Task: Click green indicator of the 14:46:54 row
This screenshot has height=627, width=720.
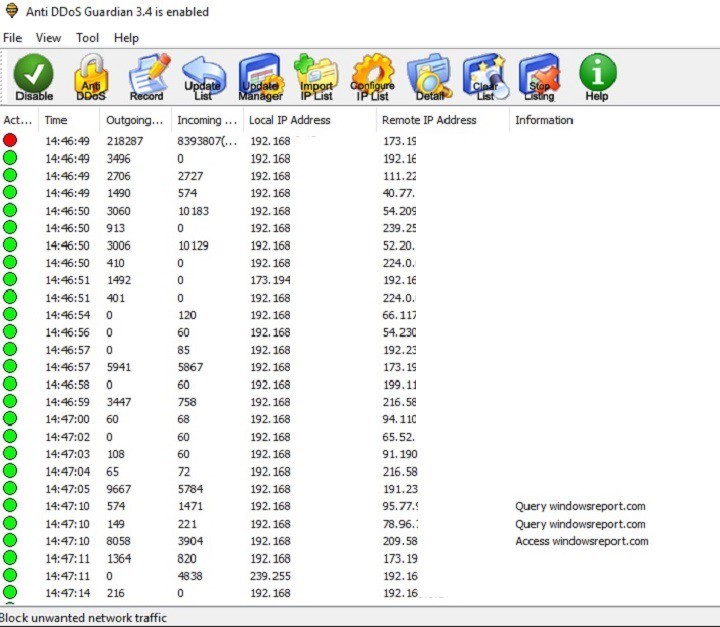Action: [10, 314]
